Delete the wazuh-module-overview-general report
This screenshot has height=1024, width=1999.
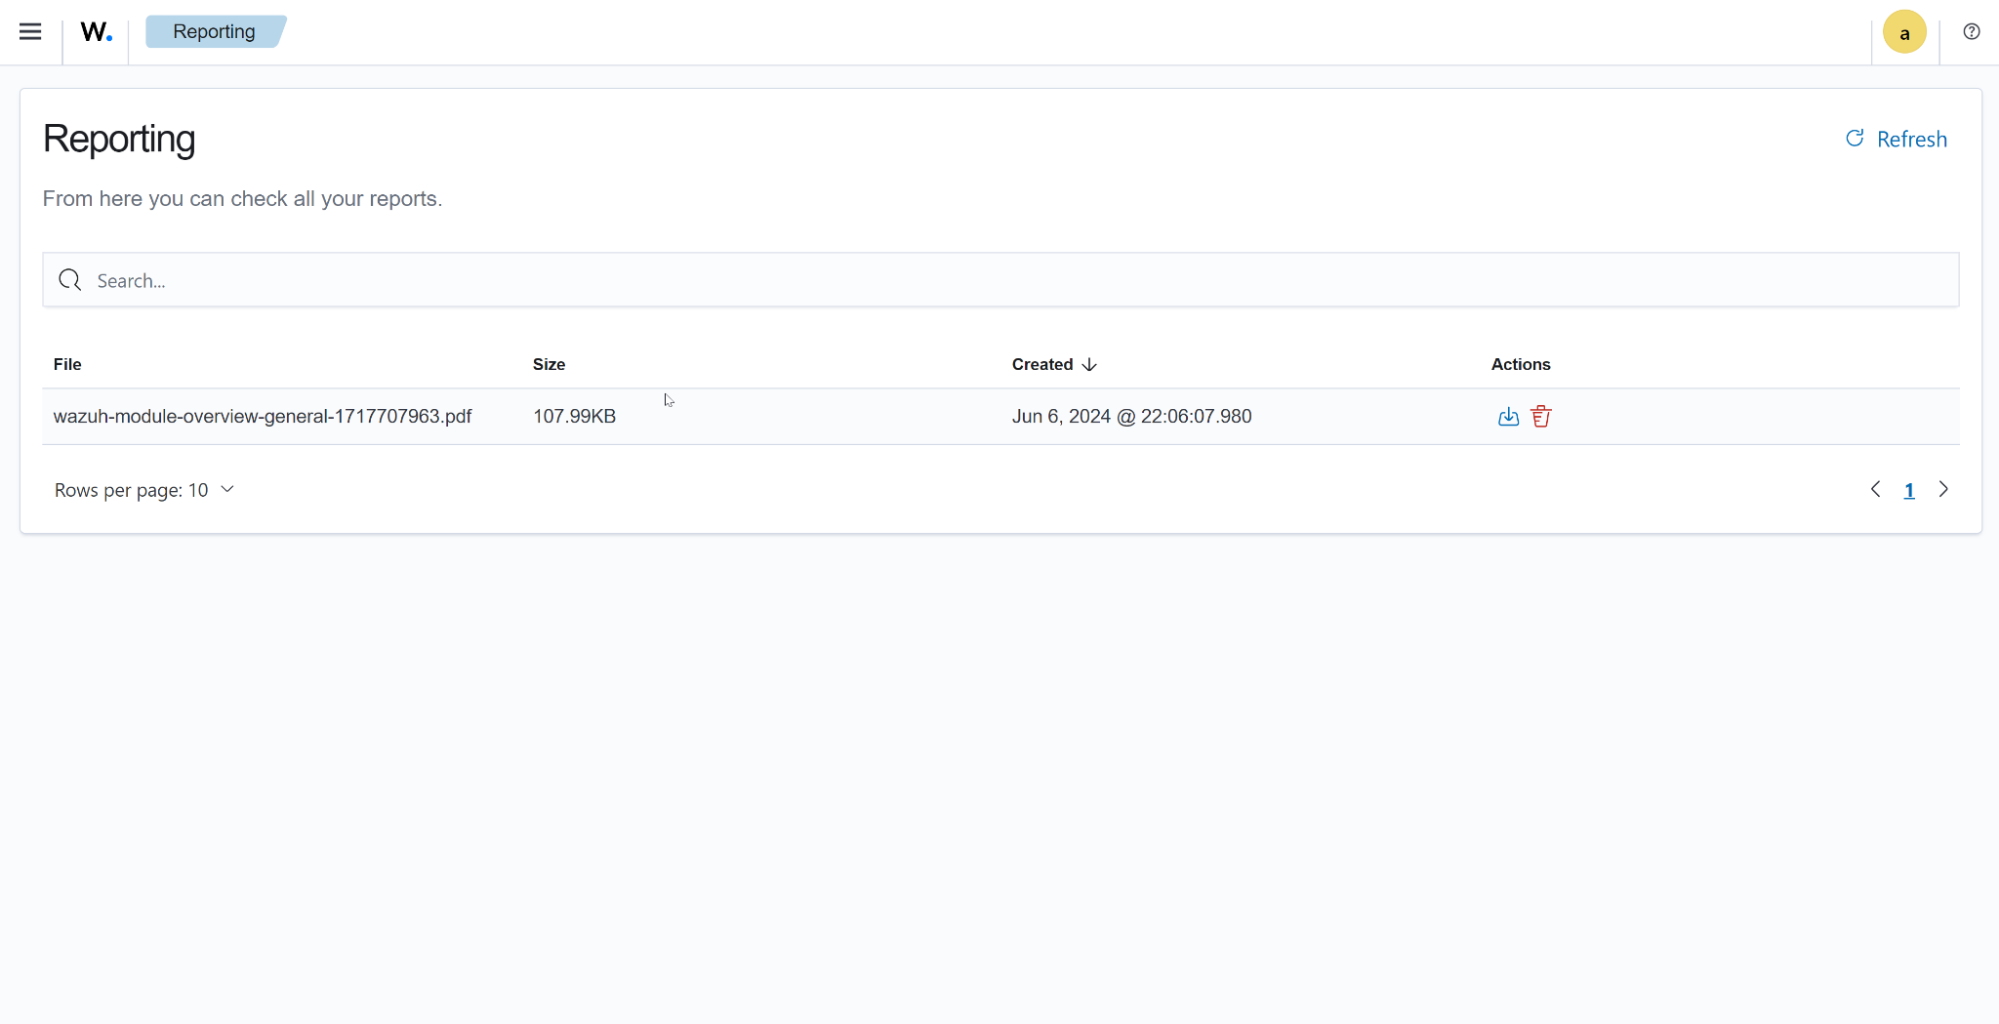click(1540, 416)
